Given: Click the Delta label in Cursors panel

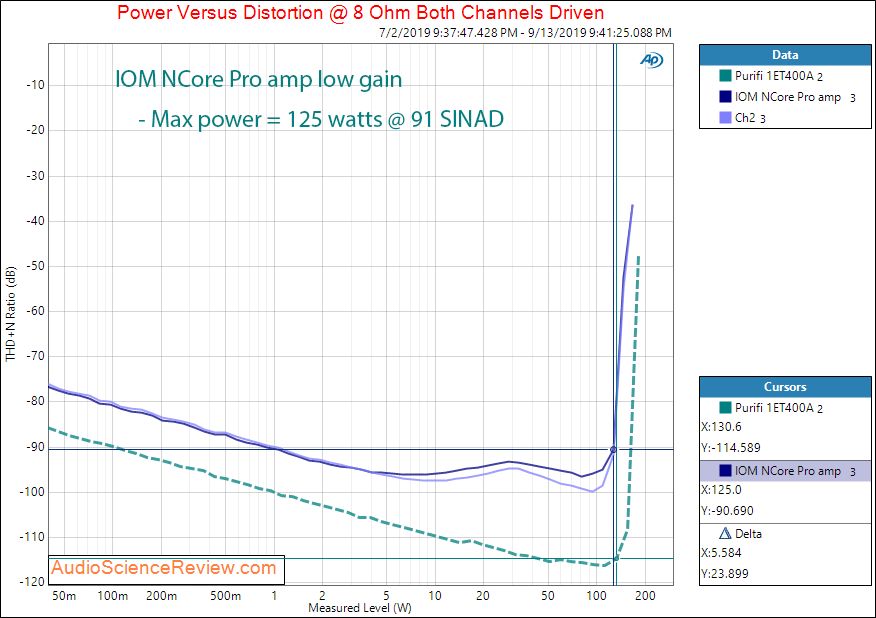Looking at the screenshot, I should (748, 534).
